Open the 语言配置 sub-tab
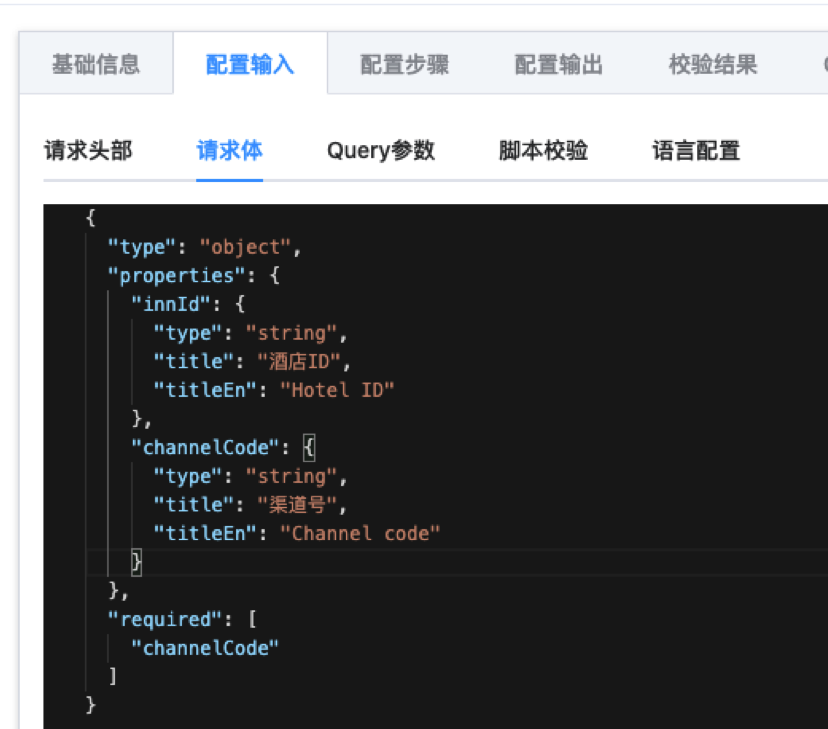 point(696,151)
